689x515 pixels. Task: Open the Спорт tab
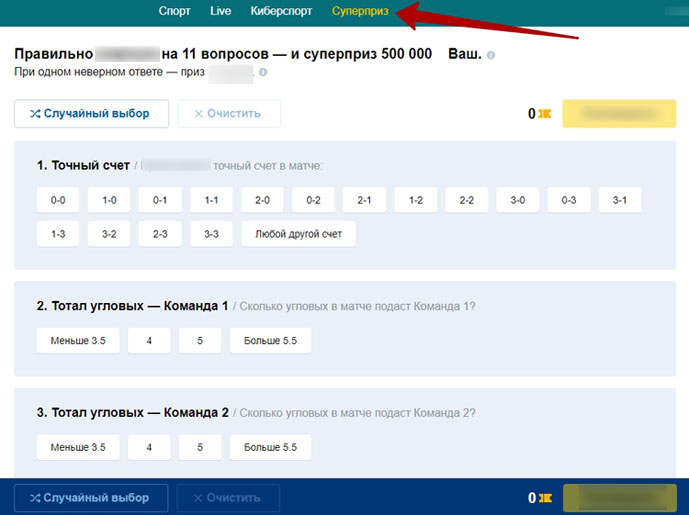click(174, 11)
